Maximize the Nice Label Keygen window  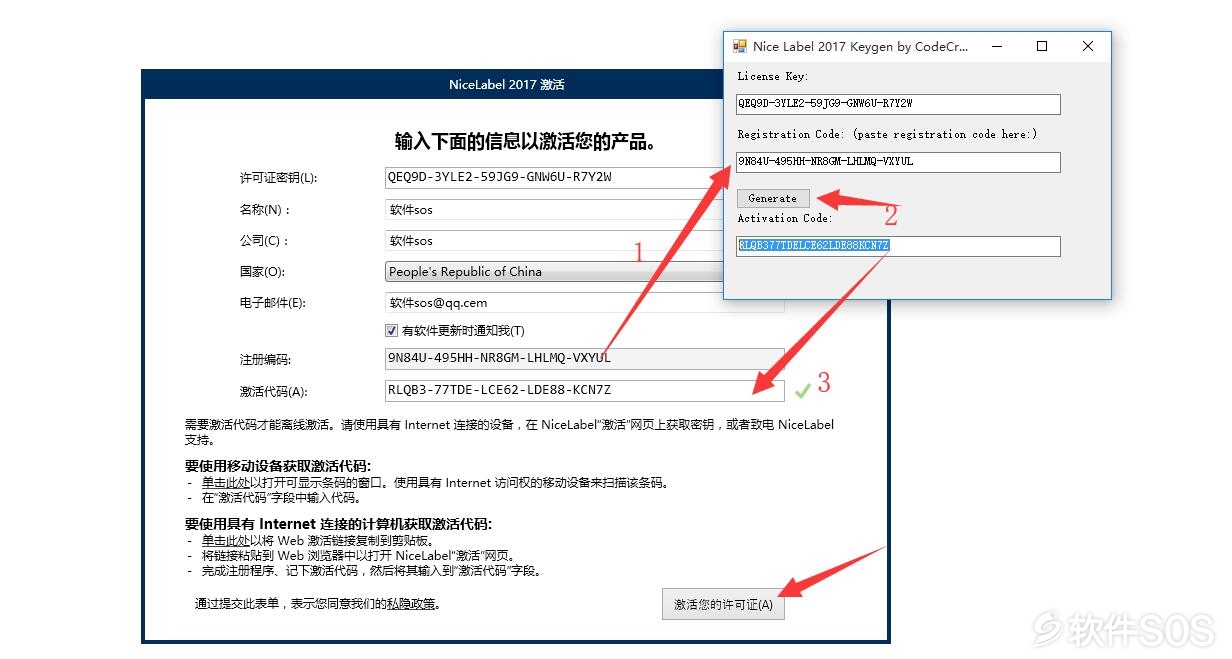(x=1042, y=46)
